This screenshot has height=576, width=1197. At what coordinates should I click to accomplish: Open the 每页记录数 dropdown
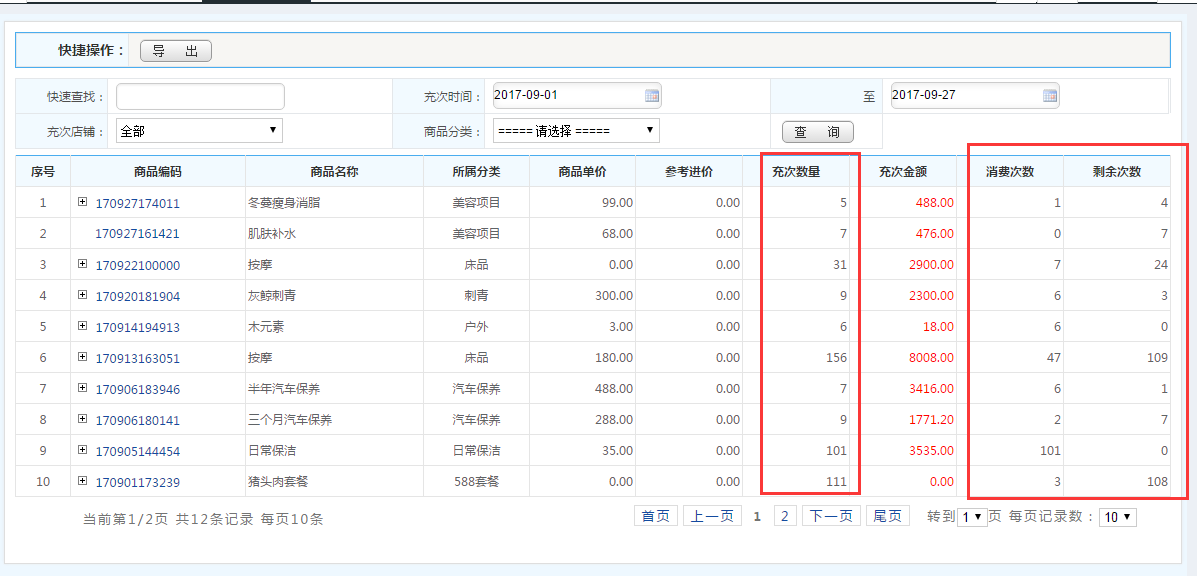tap(1117, 517)
